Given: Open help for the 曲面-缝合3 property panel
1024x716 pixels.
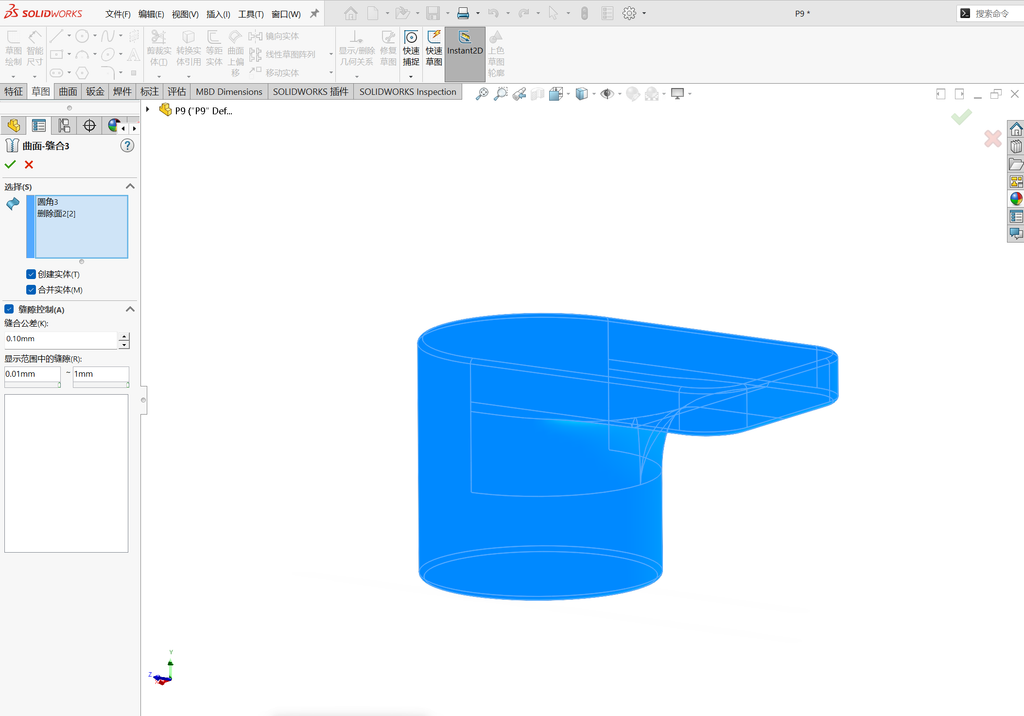Looking at the screenshot, I should pos(127,146).
